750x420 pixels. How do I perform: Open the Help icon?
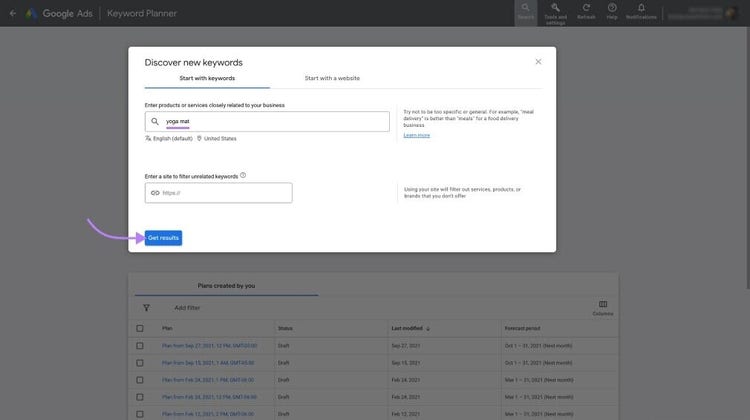[x=612, y=8]
